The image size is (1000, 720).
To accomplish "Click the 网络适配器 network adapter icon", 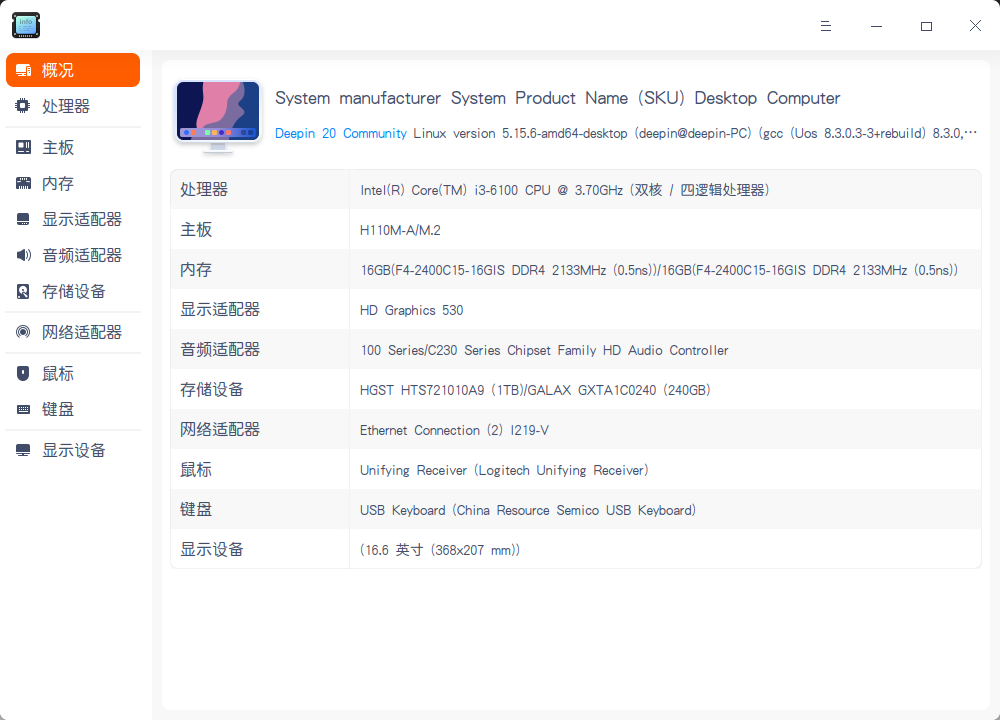I will point(22,332).
